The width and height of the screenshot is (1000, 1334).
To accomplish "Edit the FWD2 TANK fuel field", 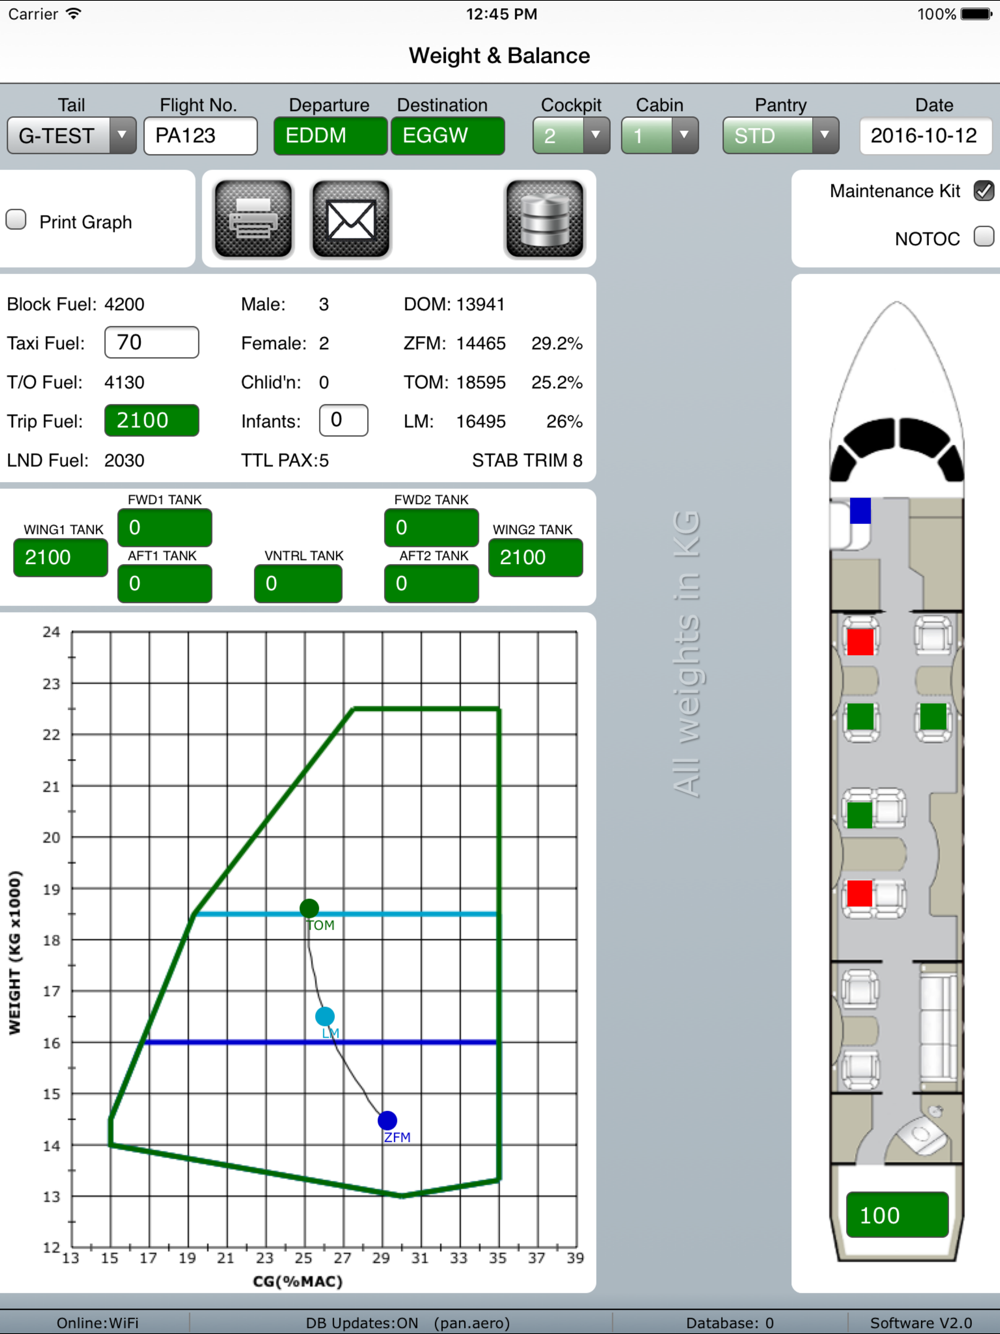I will point(431,527).
